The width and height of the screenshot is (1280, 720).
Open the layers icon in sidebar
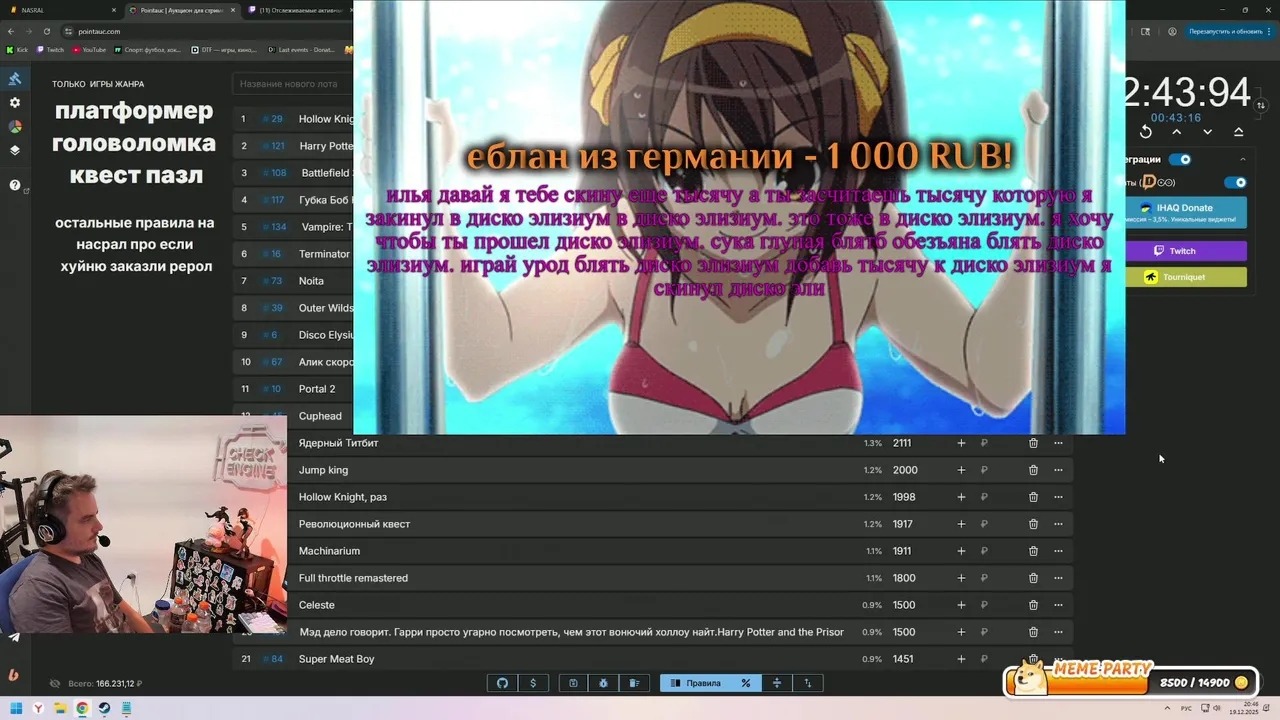(x=15, y=151)
